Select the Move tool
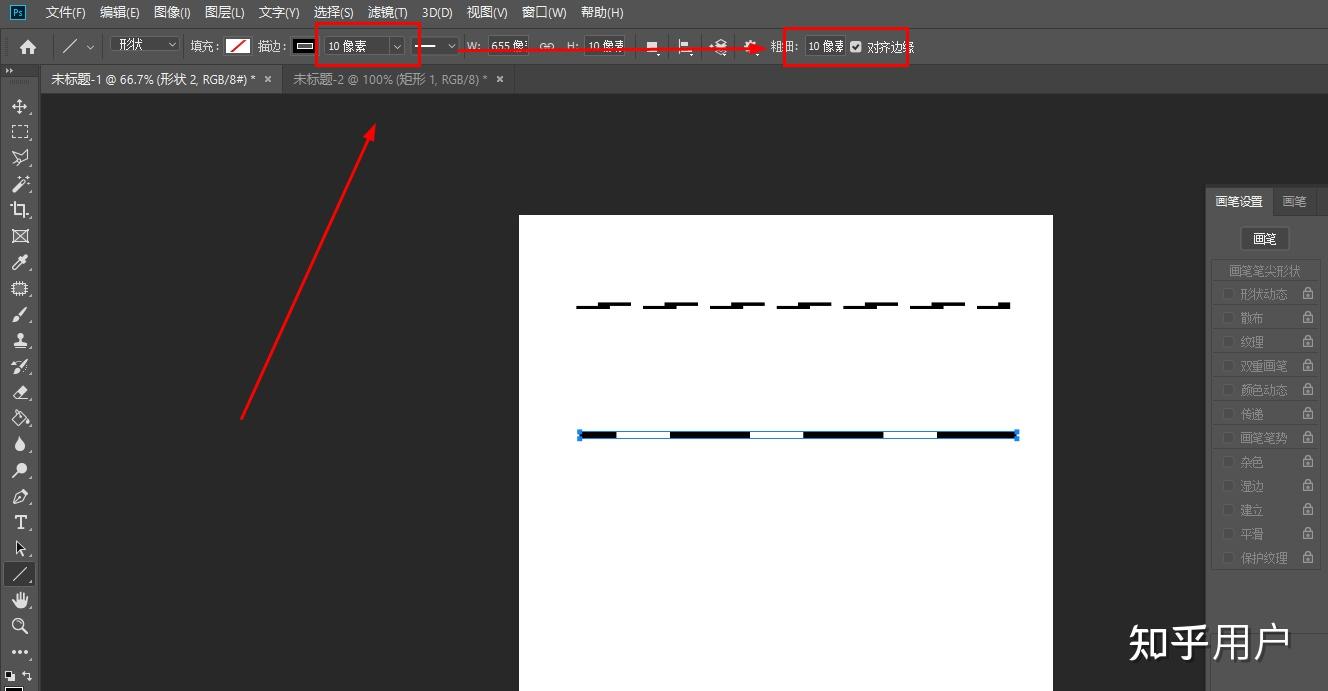This screenshot has height=691, width=1328. 19,106
